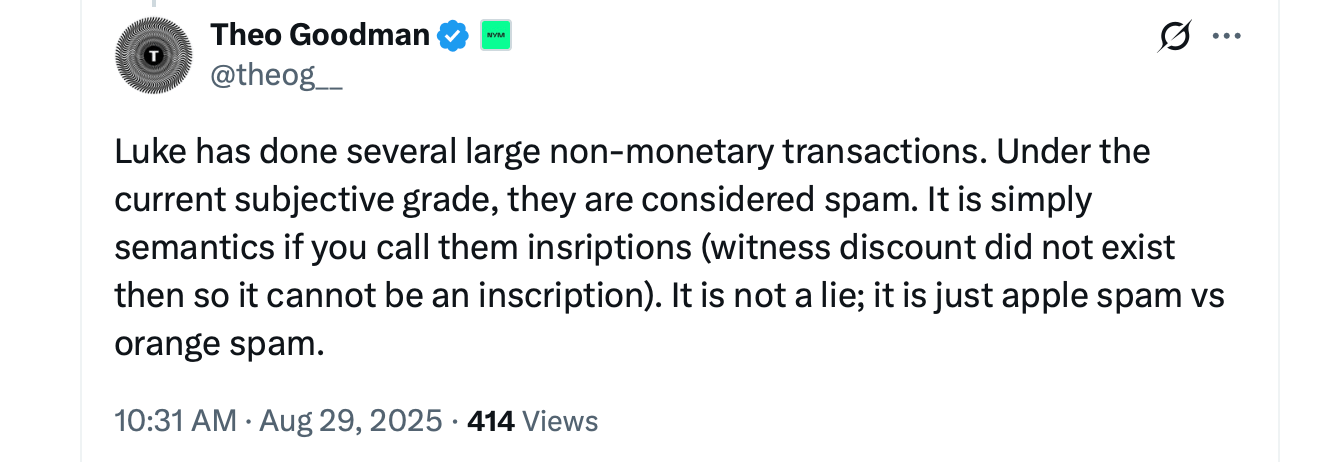Viewport: 1340px width, 462px height.
Task: Open Grok explanation for this post
Action: click(1175, 37)
